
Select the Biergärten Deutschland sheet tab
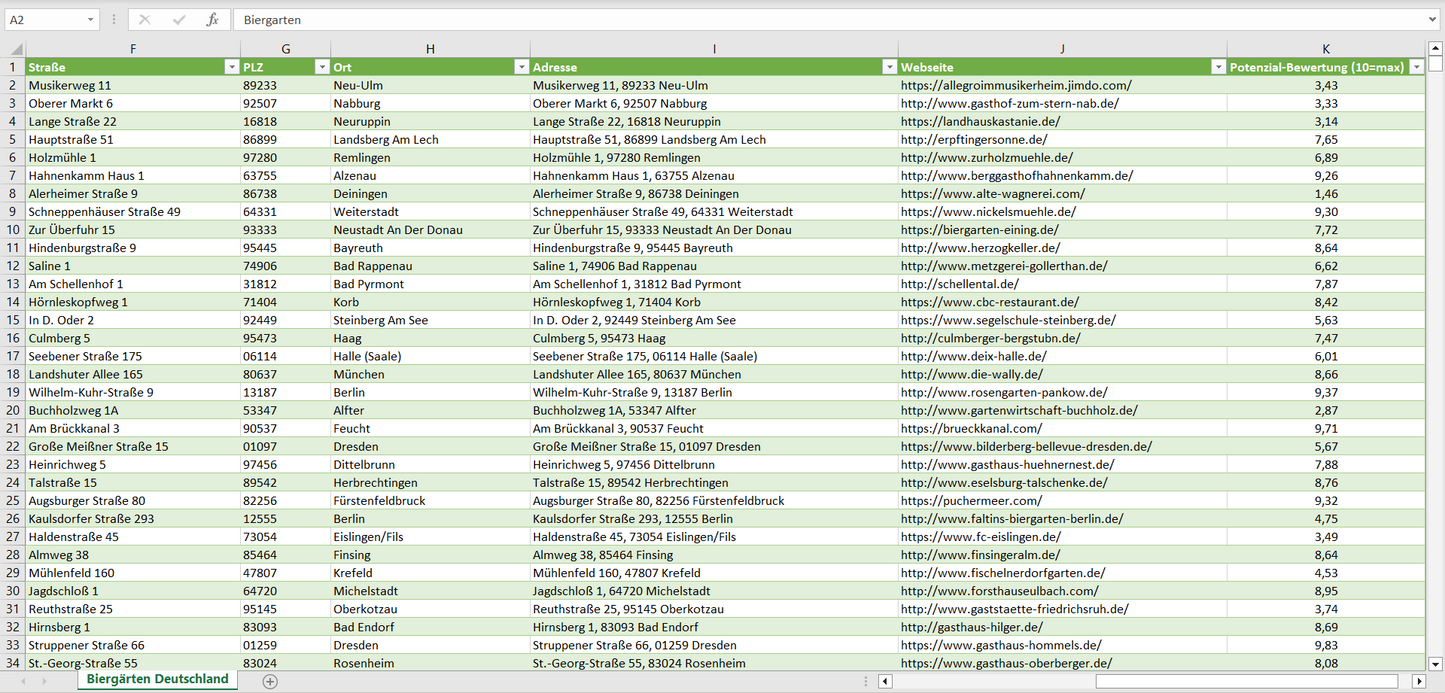tap(157, 679)
